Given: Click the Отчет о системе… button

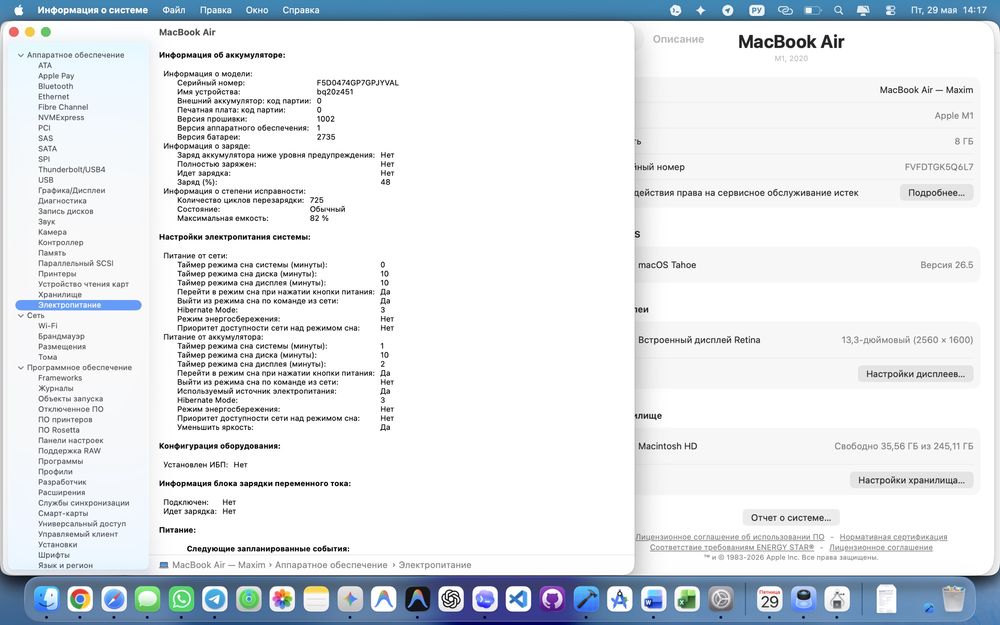Looking at the screenshot, I should coord(791,518).
